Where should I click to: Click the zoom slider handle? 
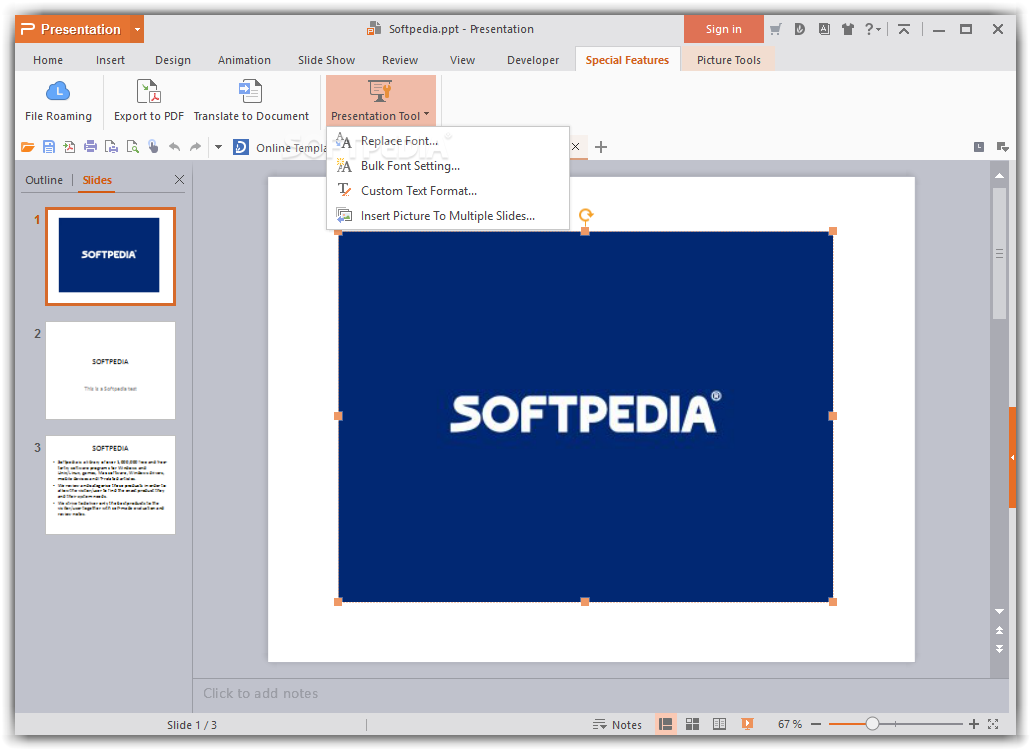tap(872, 724)
